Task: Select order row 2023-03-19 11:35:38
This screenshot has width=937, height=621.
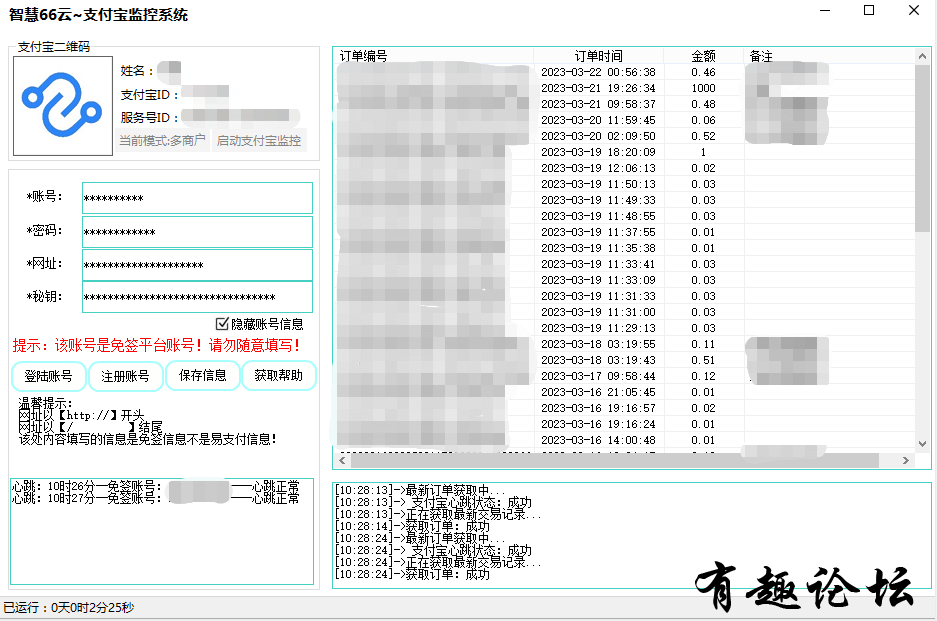Action: tap(624, 248)
